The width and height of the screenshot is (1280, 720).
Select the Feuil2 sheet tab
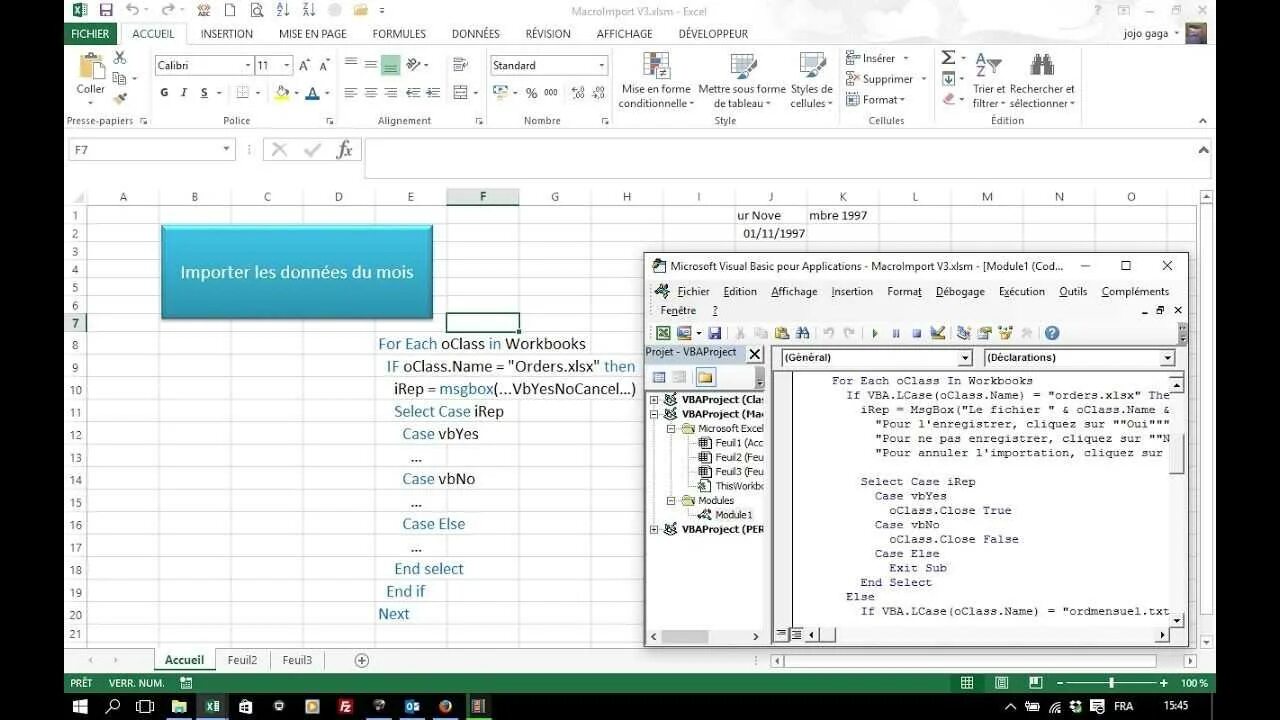(x=242, y=660)
